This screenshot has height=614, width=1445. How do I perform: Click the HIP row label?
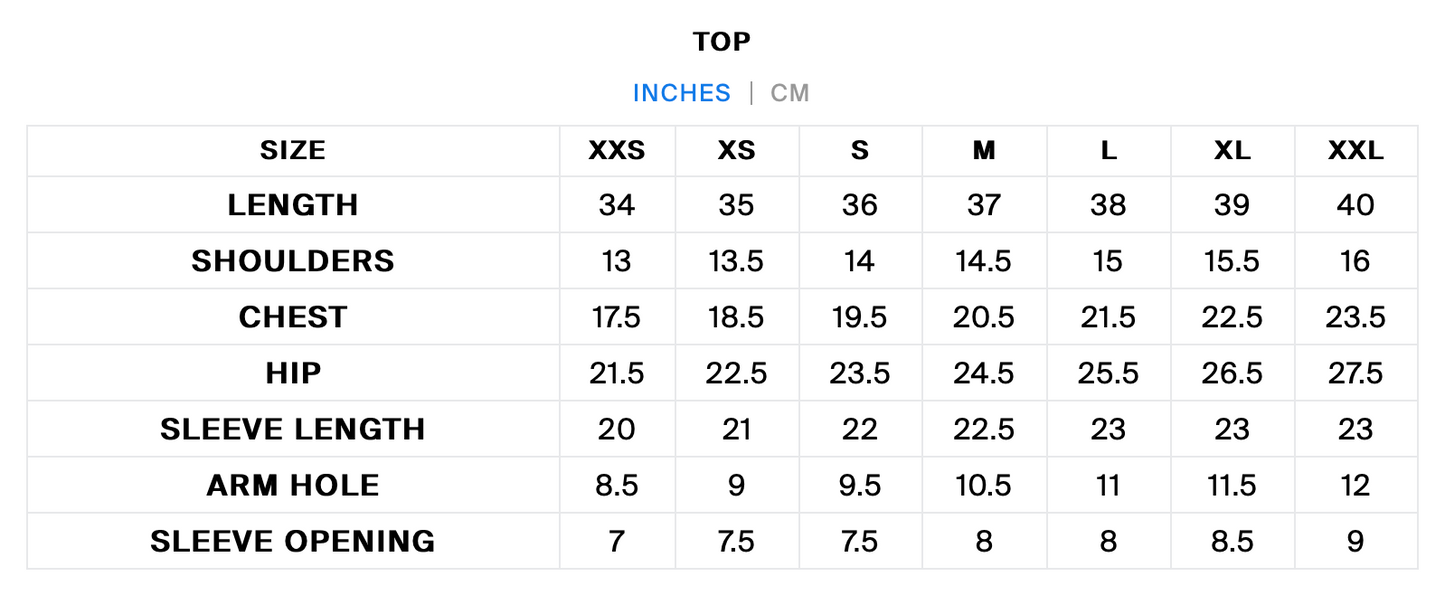click(293, 373)
